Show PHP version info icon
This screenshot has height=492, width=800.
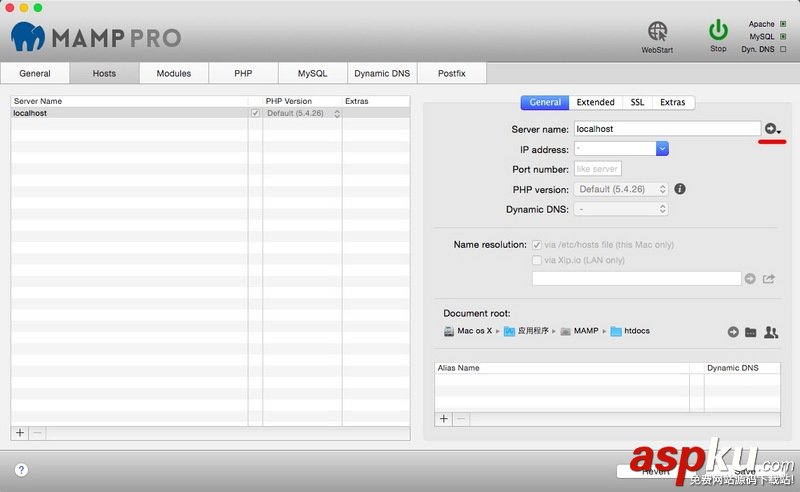click(680, 189)
